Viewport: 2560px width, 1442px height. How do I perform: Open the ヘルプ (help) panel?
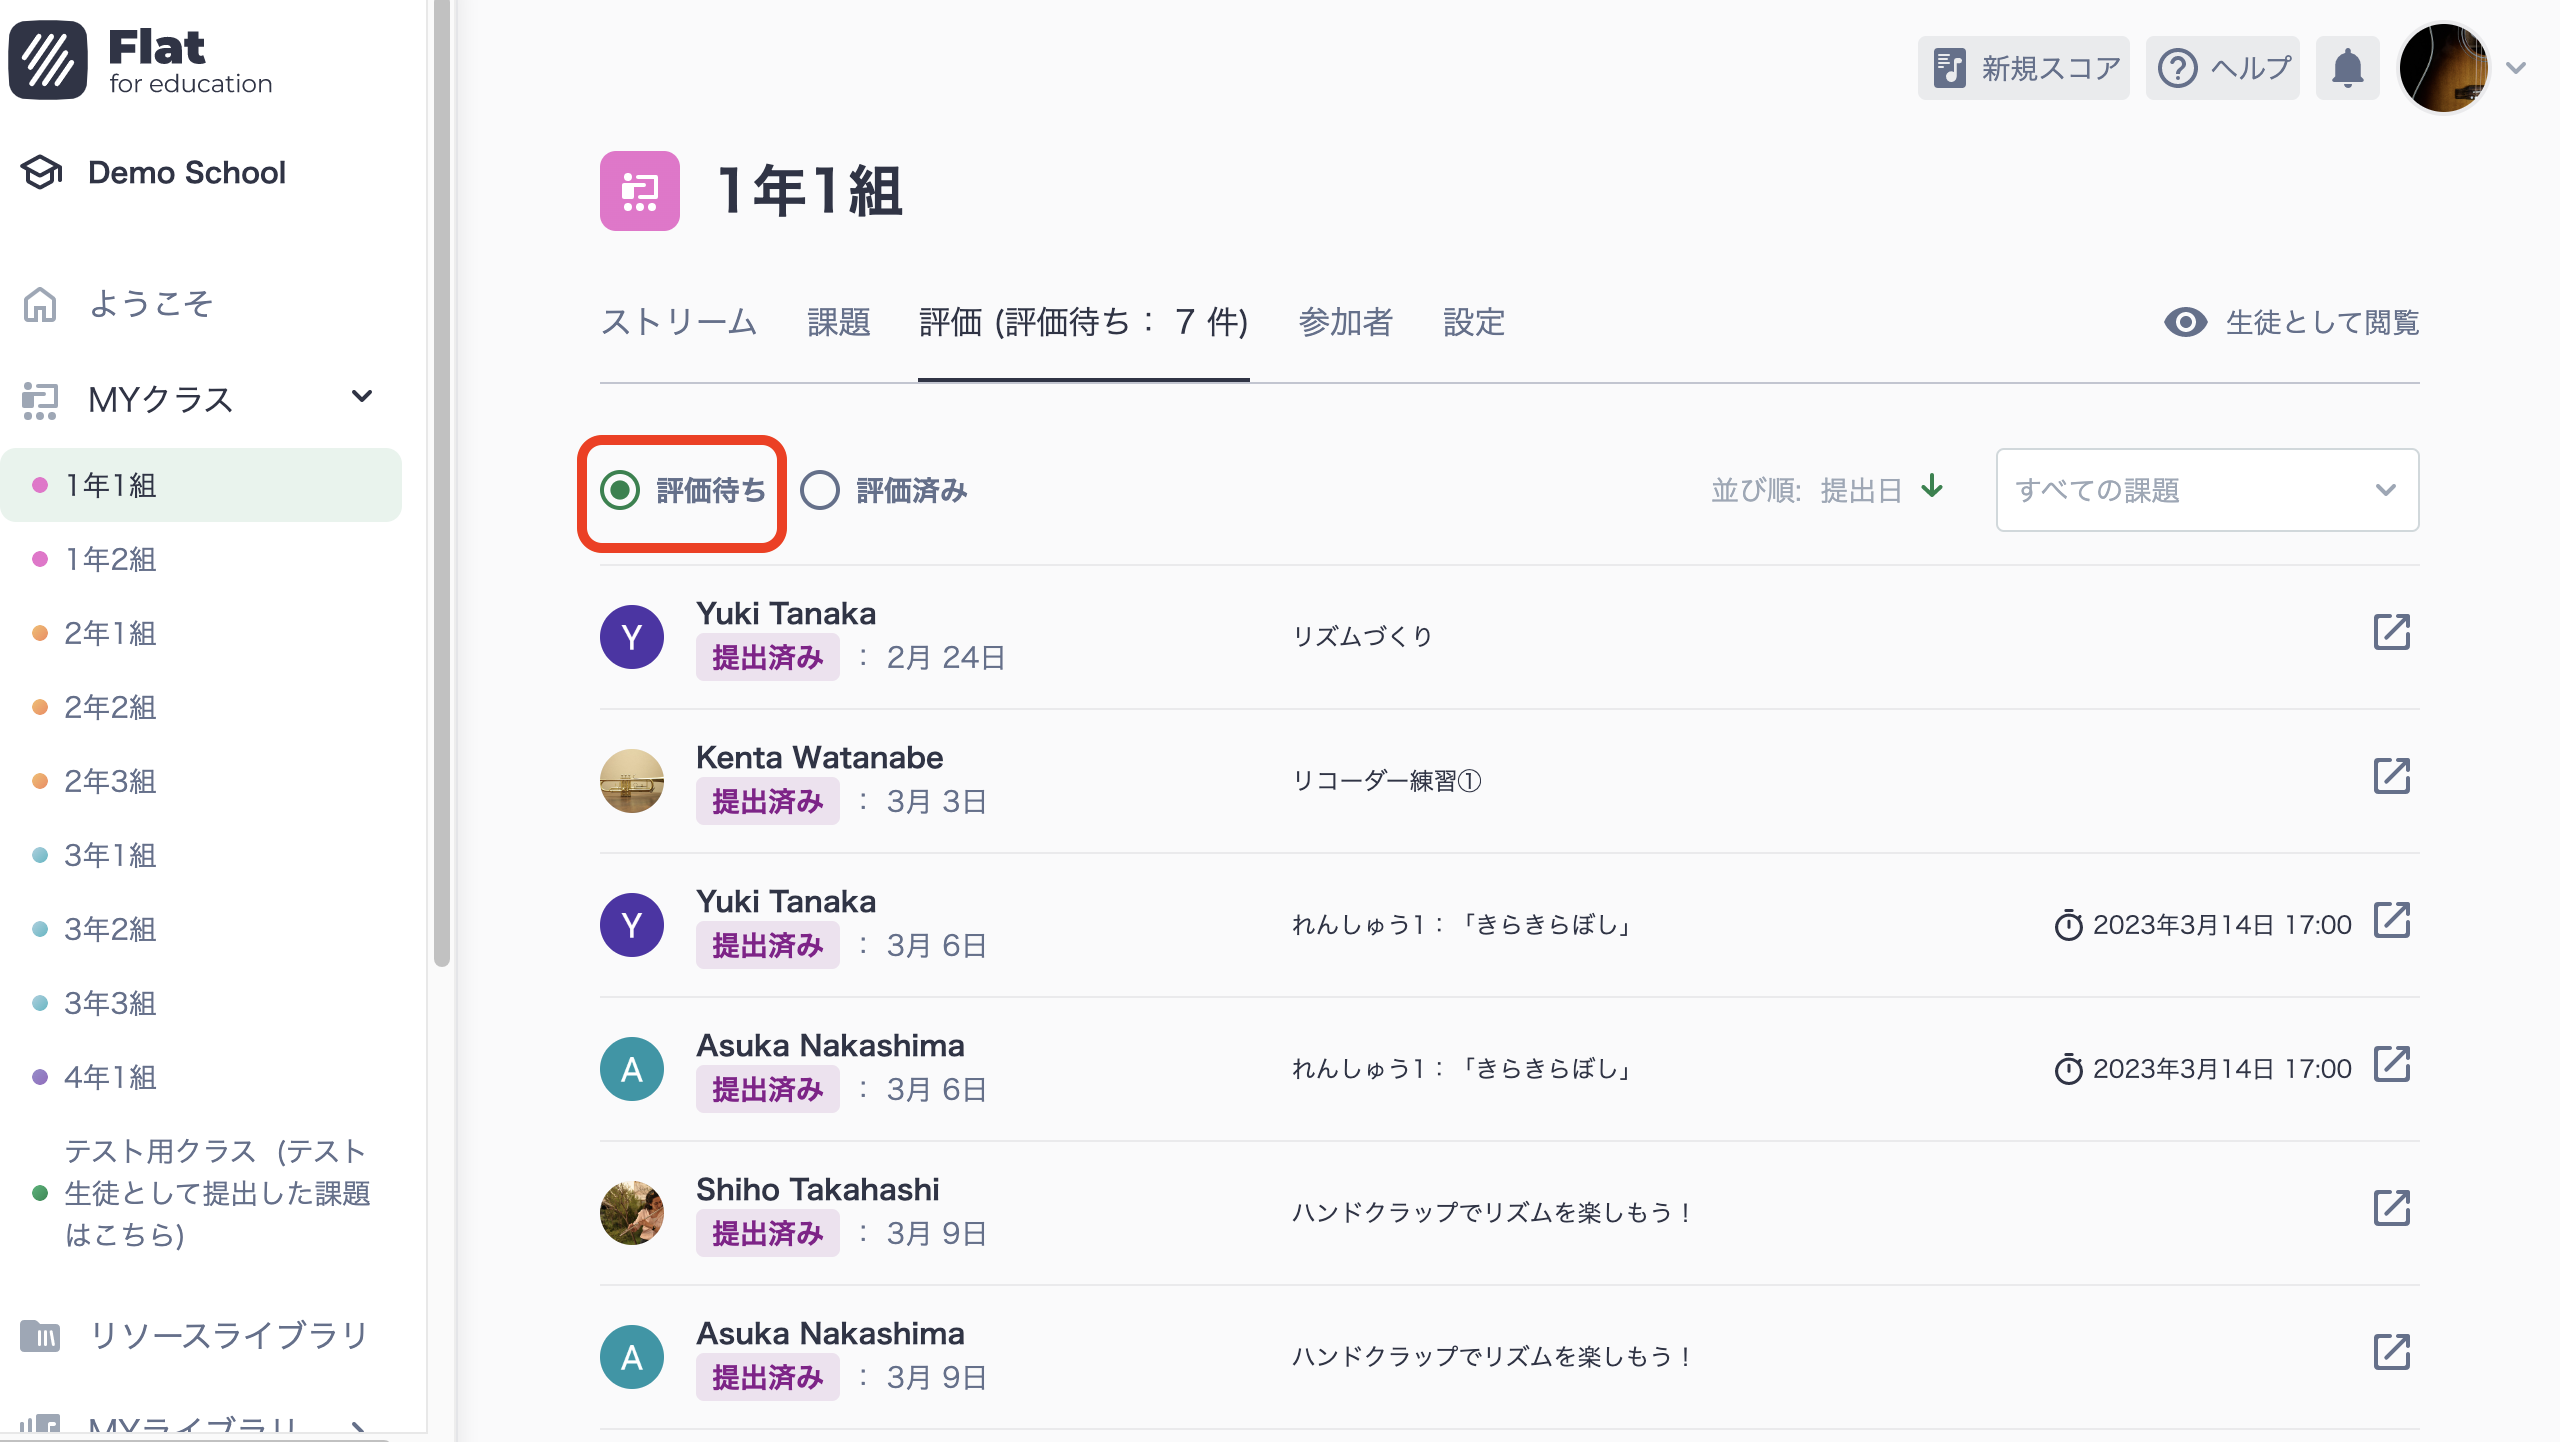pos(2221,67)
